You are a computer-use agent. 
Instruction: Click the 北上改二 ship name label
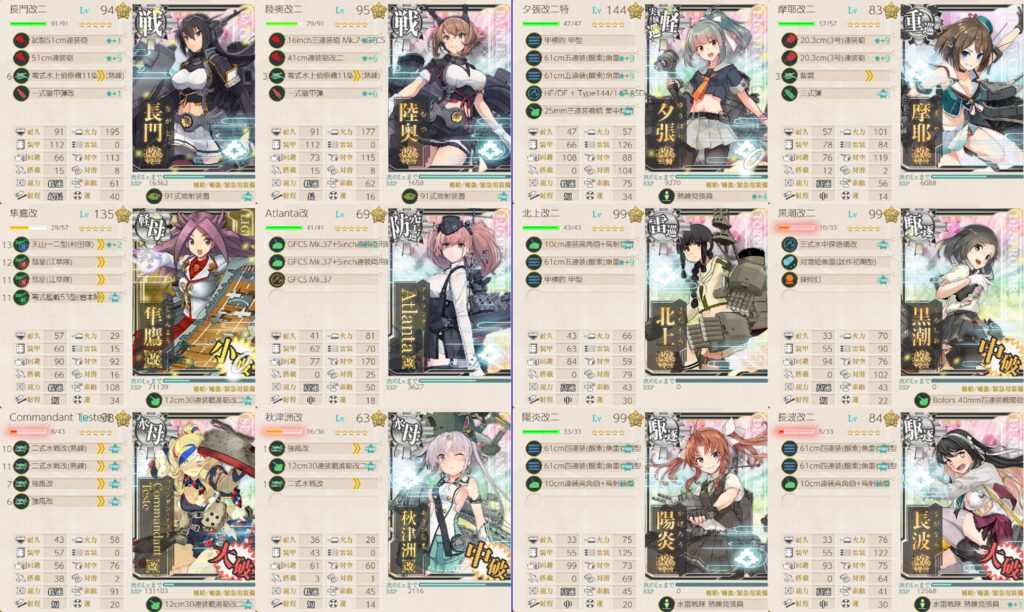(541, 214)
